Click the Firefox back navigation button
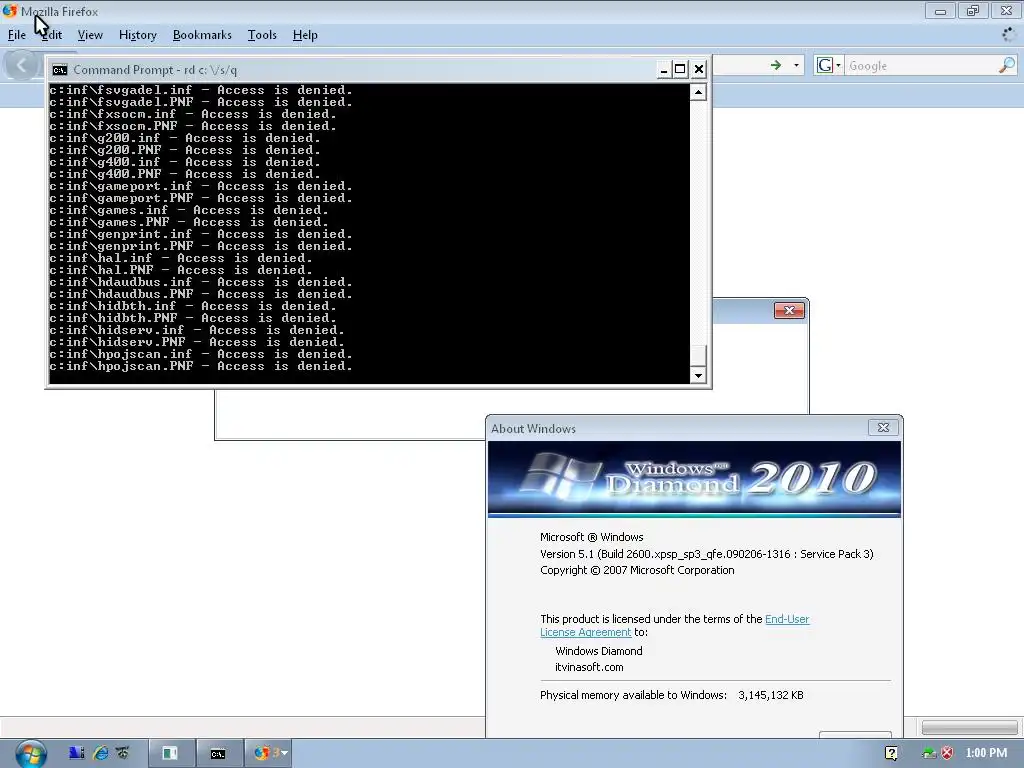 click(21, 65)
